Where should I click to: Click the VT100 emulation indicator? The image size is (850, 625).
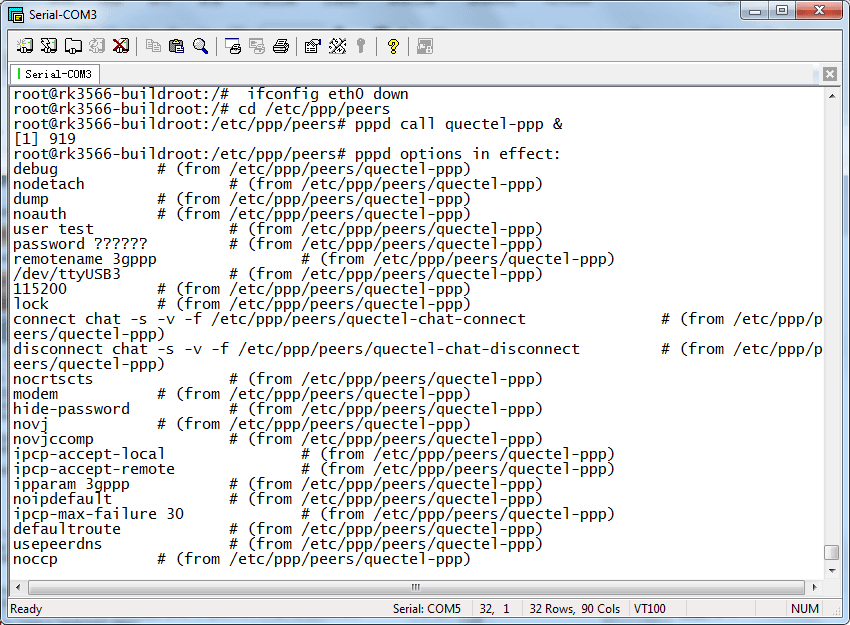click(x=650, y=608)
